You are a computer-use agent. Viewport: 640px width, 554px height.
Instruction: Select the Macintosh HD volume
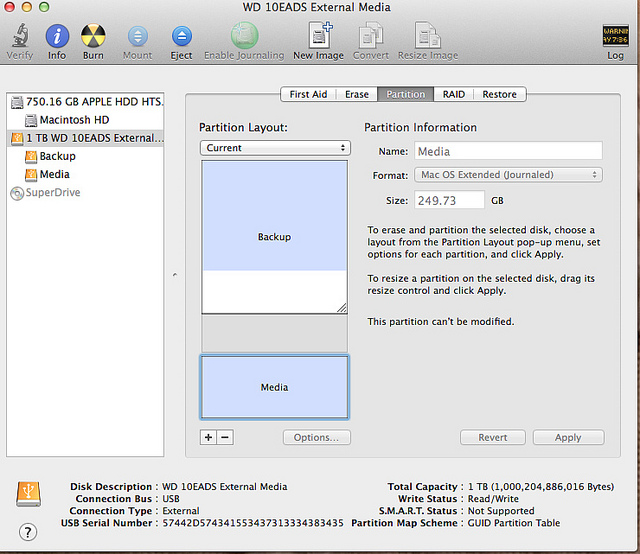pos(85,120)
